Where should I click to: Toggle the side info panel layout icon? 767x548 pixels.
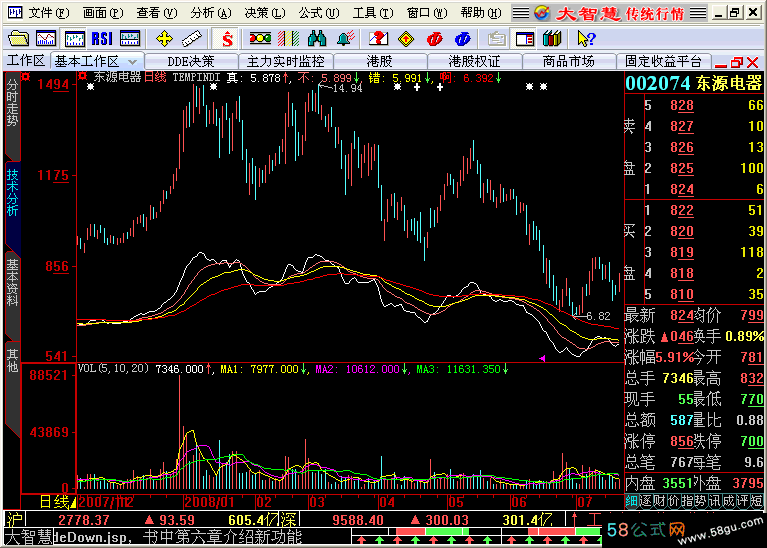tap(525, 39)
